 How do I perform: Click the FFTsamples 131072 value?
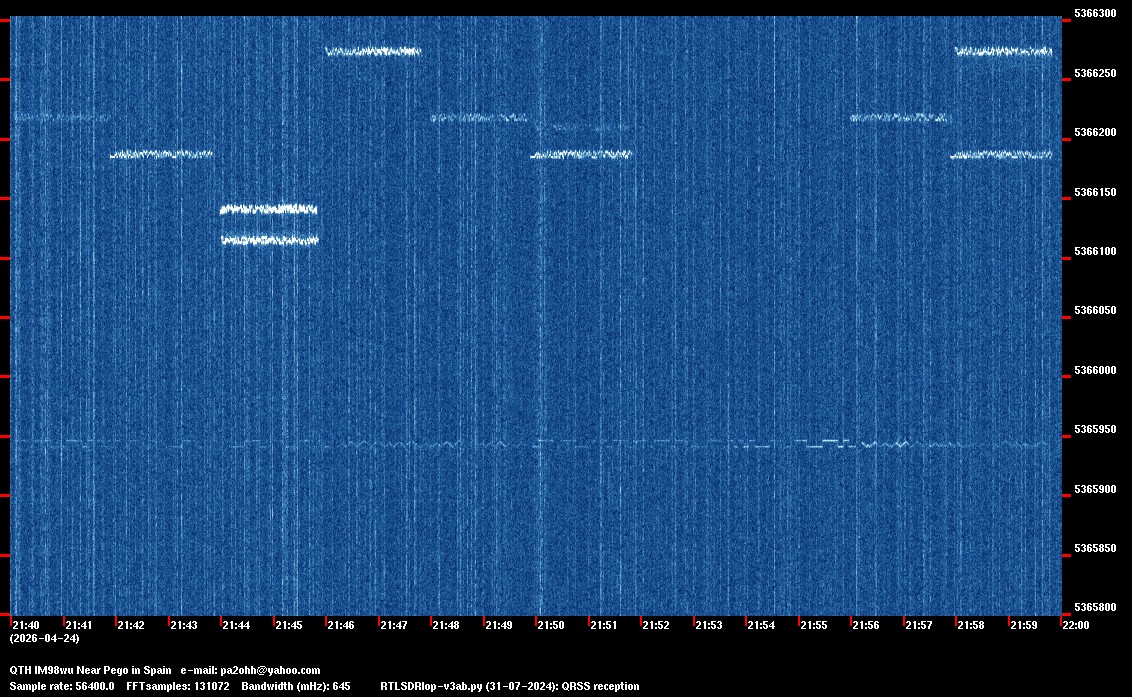[178, 686]
